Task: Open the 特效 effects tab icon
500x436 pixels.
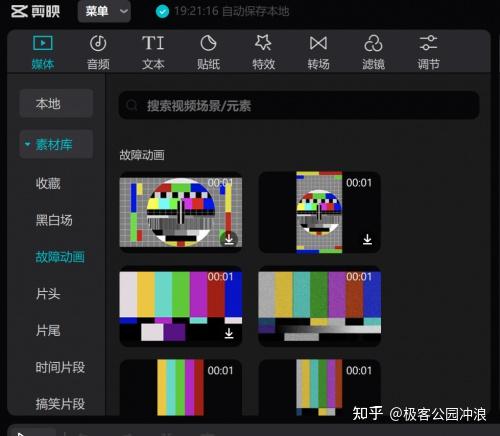Action: tap(263, 43)
